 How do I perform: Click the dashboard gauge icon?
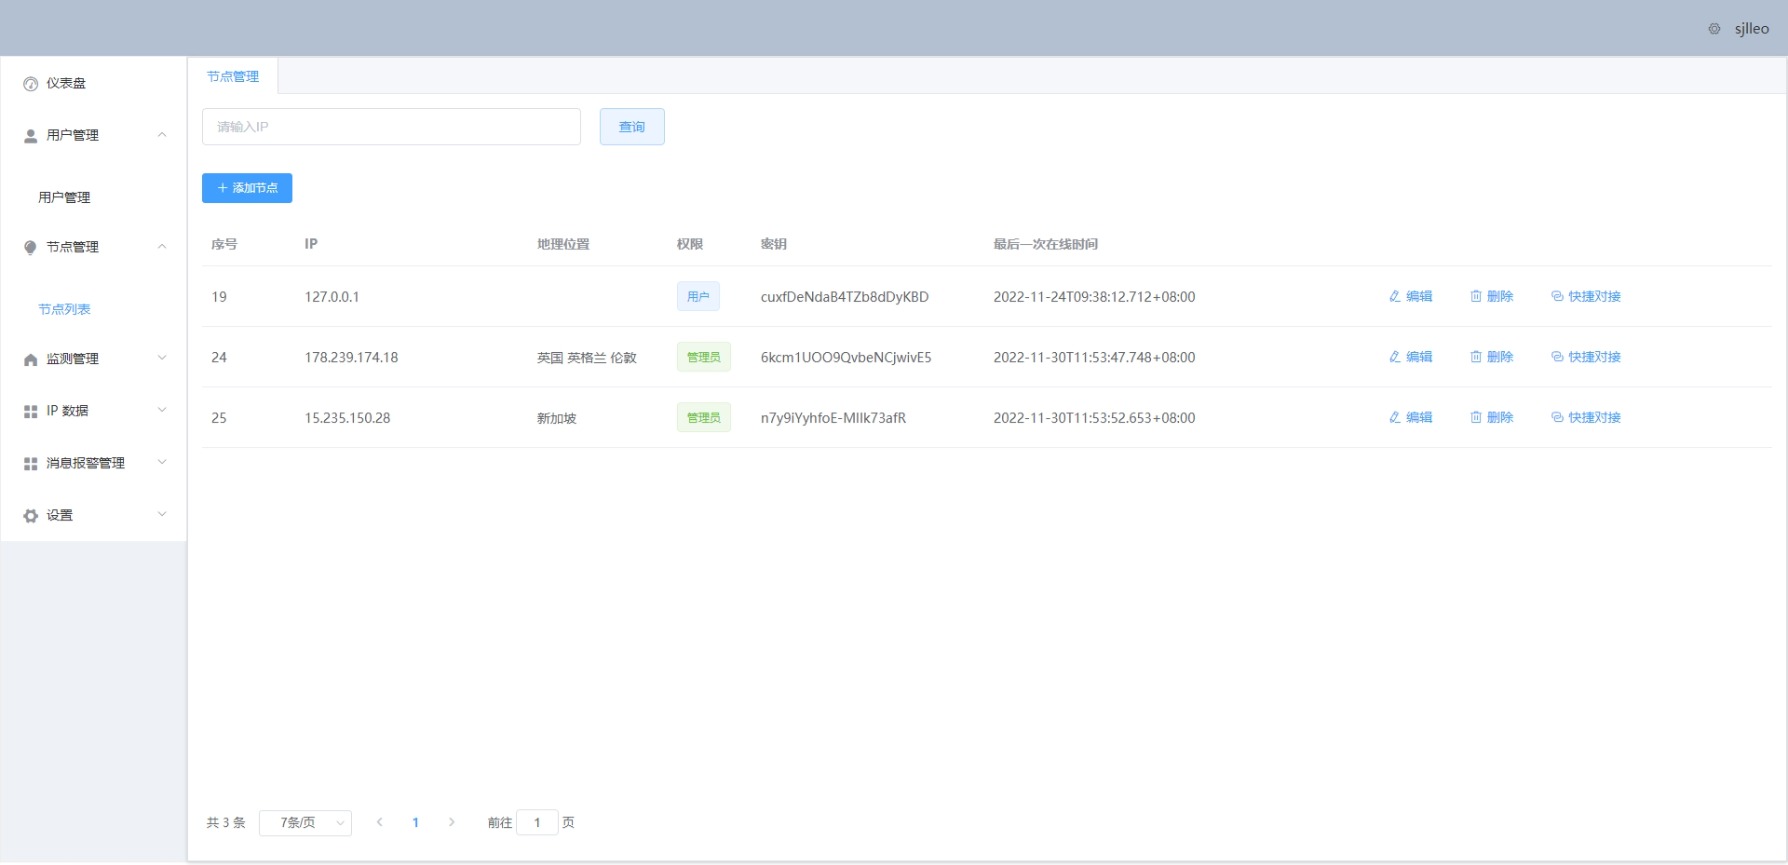point(31,84)
